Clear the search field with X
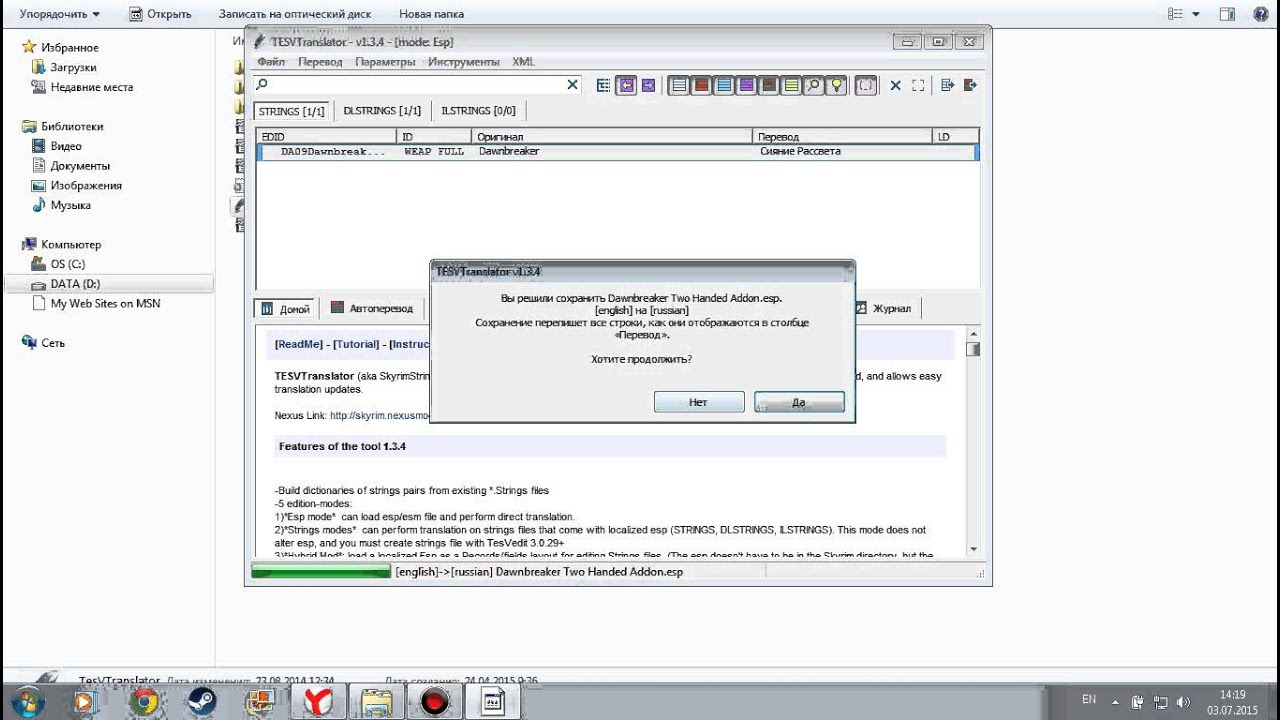The image size is (1280, 720). pos(573,85)
